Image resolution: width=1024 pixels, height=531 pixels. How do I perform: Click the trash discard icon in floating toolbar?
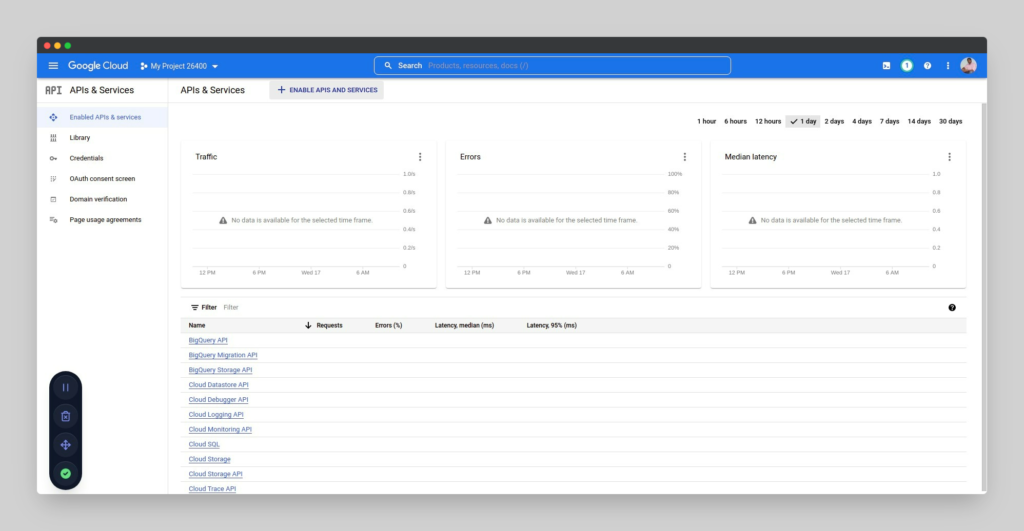point(65,416)
